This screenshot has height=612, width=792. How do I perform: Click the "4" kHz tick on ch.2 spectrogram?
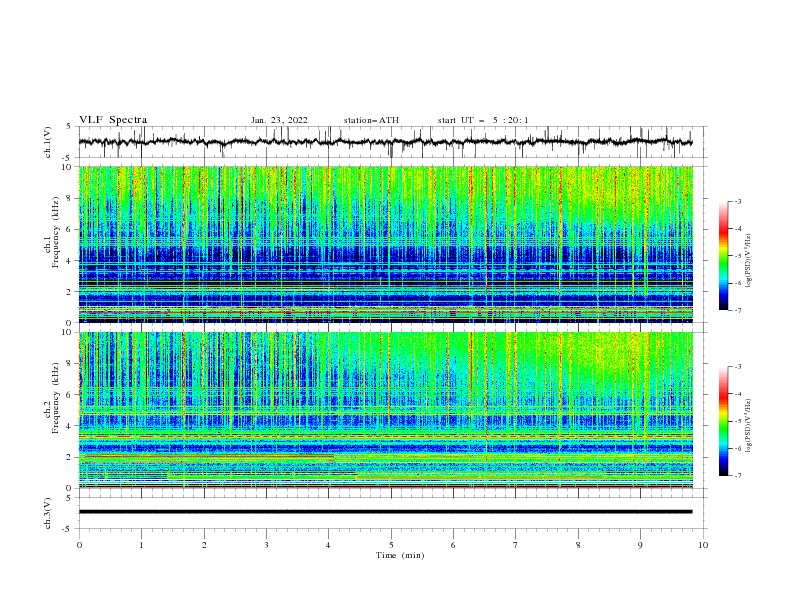[70, 426]
